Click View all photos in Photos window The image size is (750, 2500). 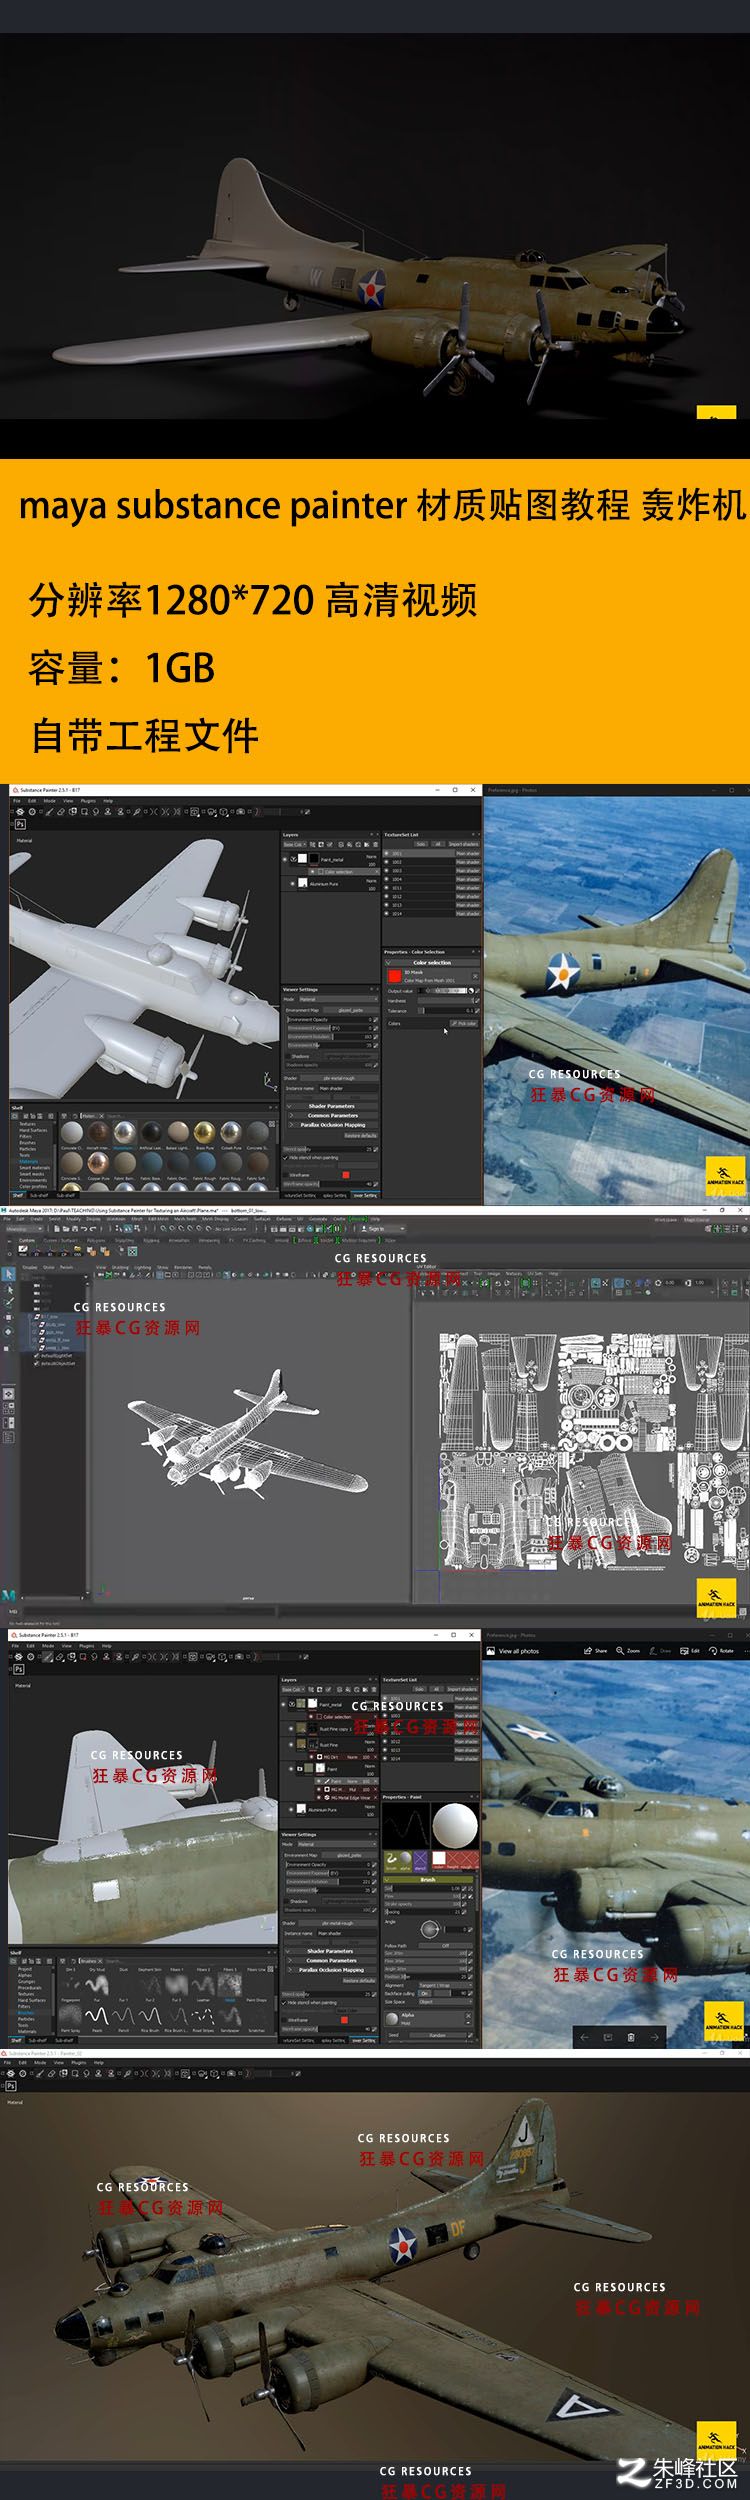513,1651
